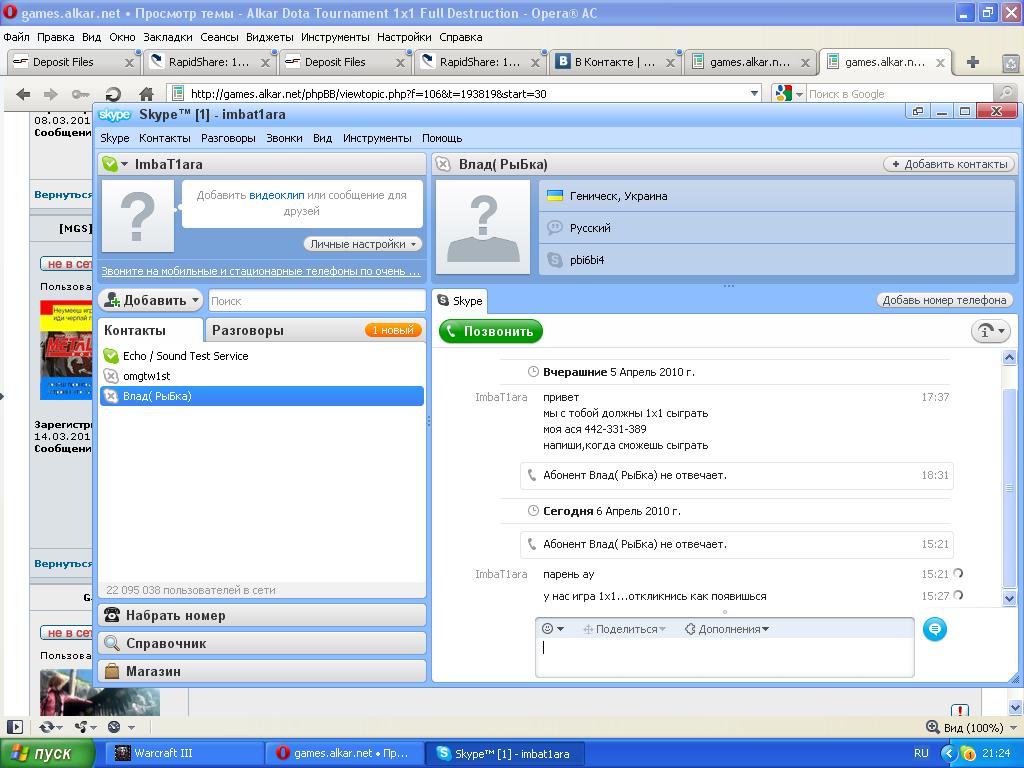Close first RapidShare Opera tab
The width and height of the screenshot is (1024, 768).
(x=265, y=63)
